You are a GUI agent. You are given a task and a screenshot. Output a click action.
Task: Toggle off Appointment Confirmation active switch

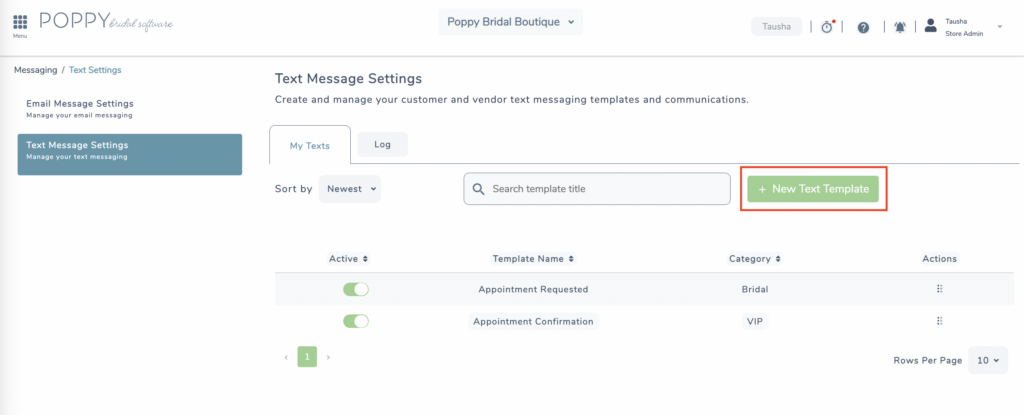356,321
